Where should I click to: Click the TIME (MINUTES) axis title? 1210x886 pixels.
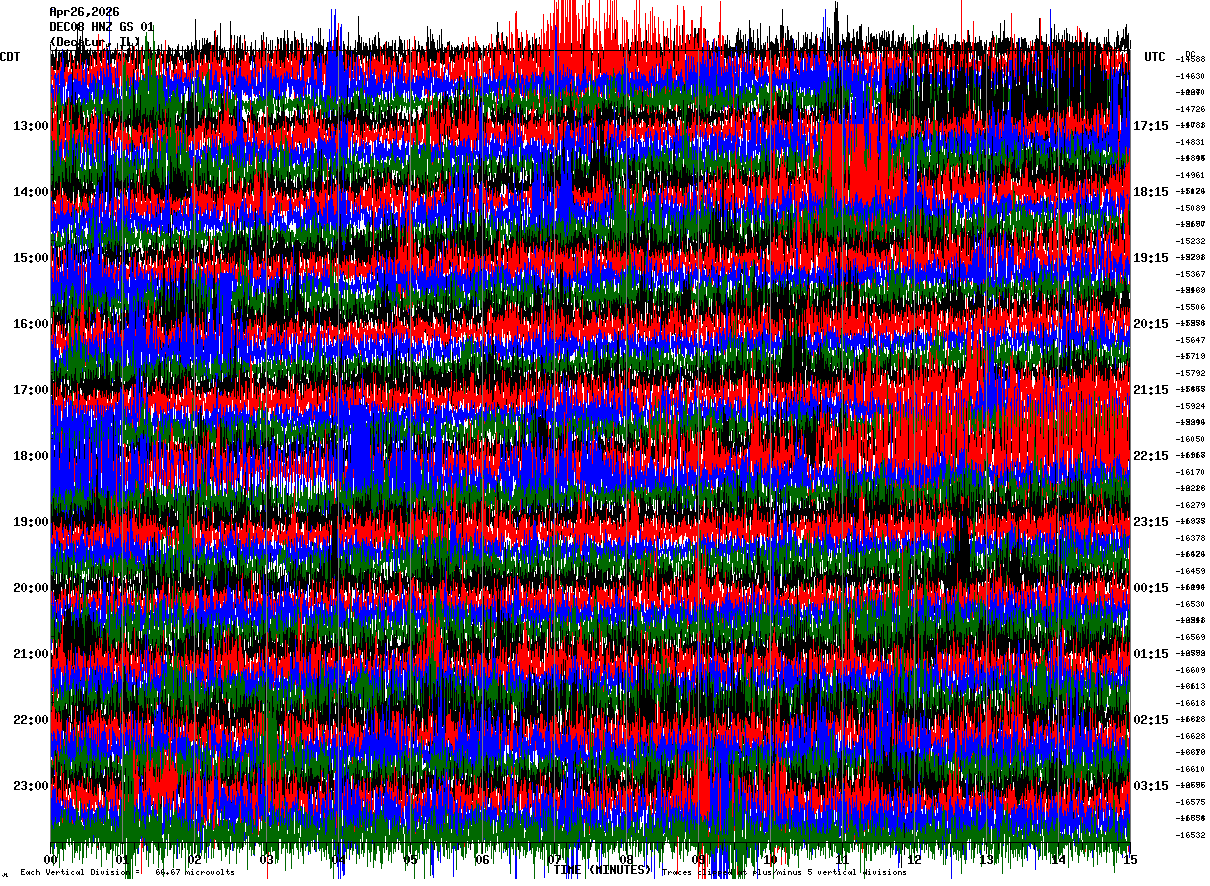[603, 870]
